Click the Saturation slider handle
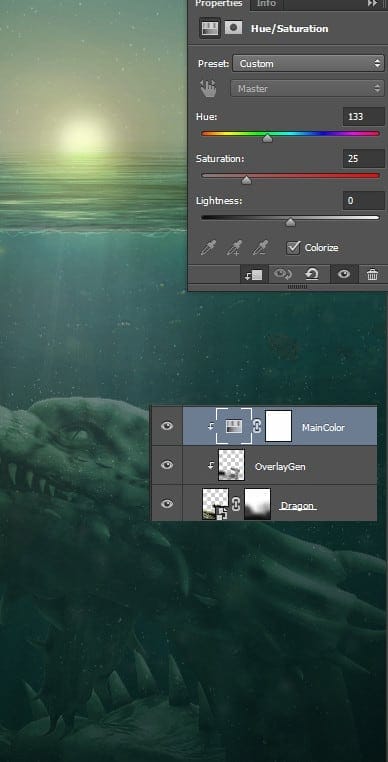388x762 pixels. 247,181
